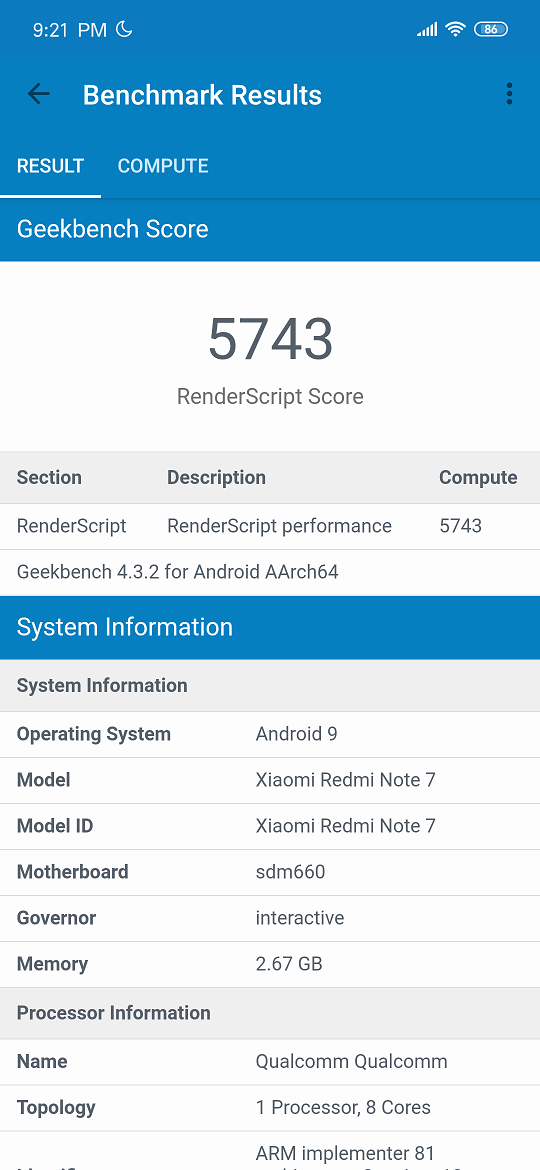
Task: Select the Operating System Android 9 row
Action: [270, 734]
